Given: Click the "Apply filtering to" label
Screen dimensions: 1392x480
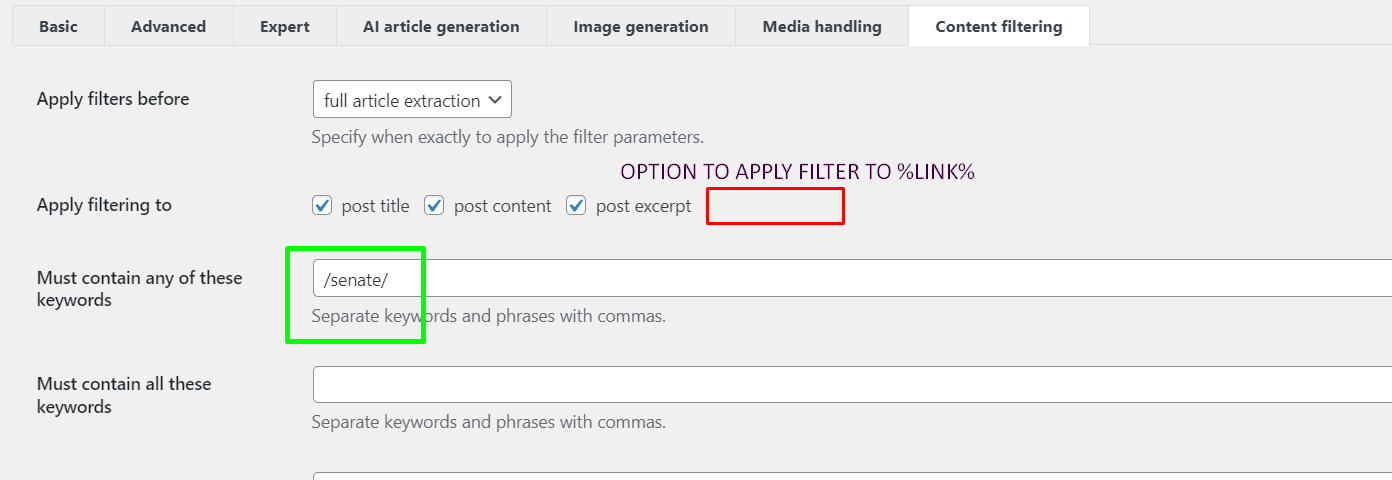Looking at the screenshot, I should 104,205.
